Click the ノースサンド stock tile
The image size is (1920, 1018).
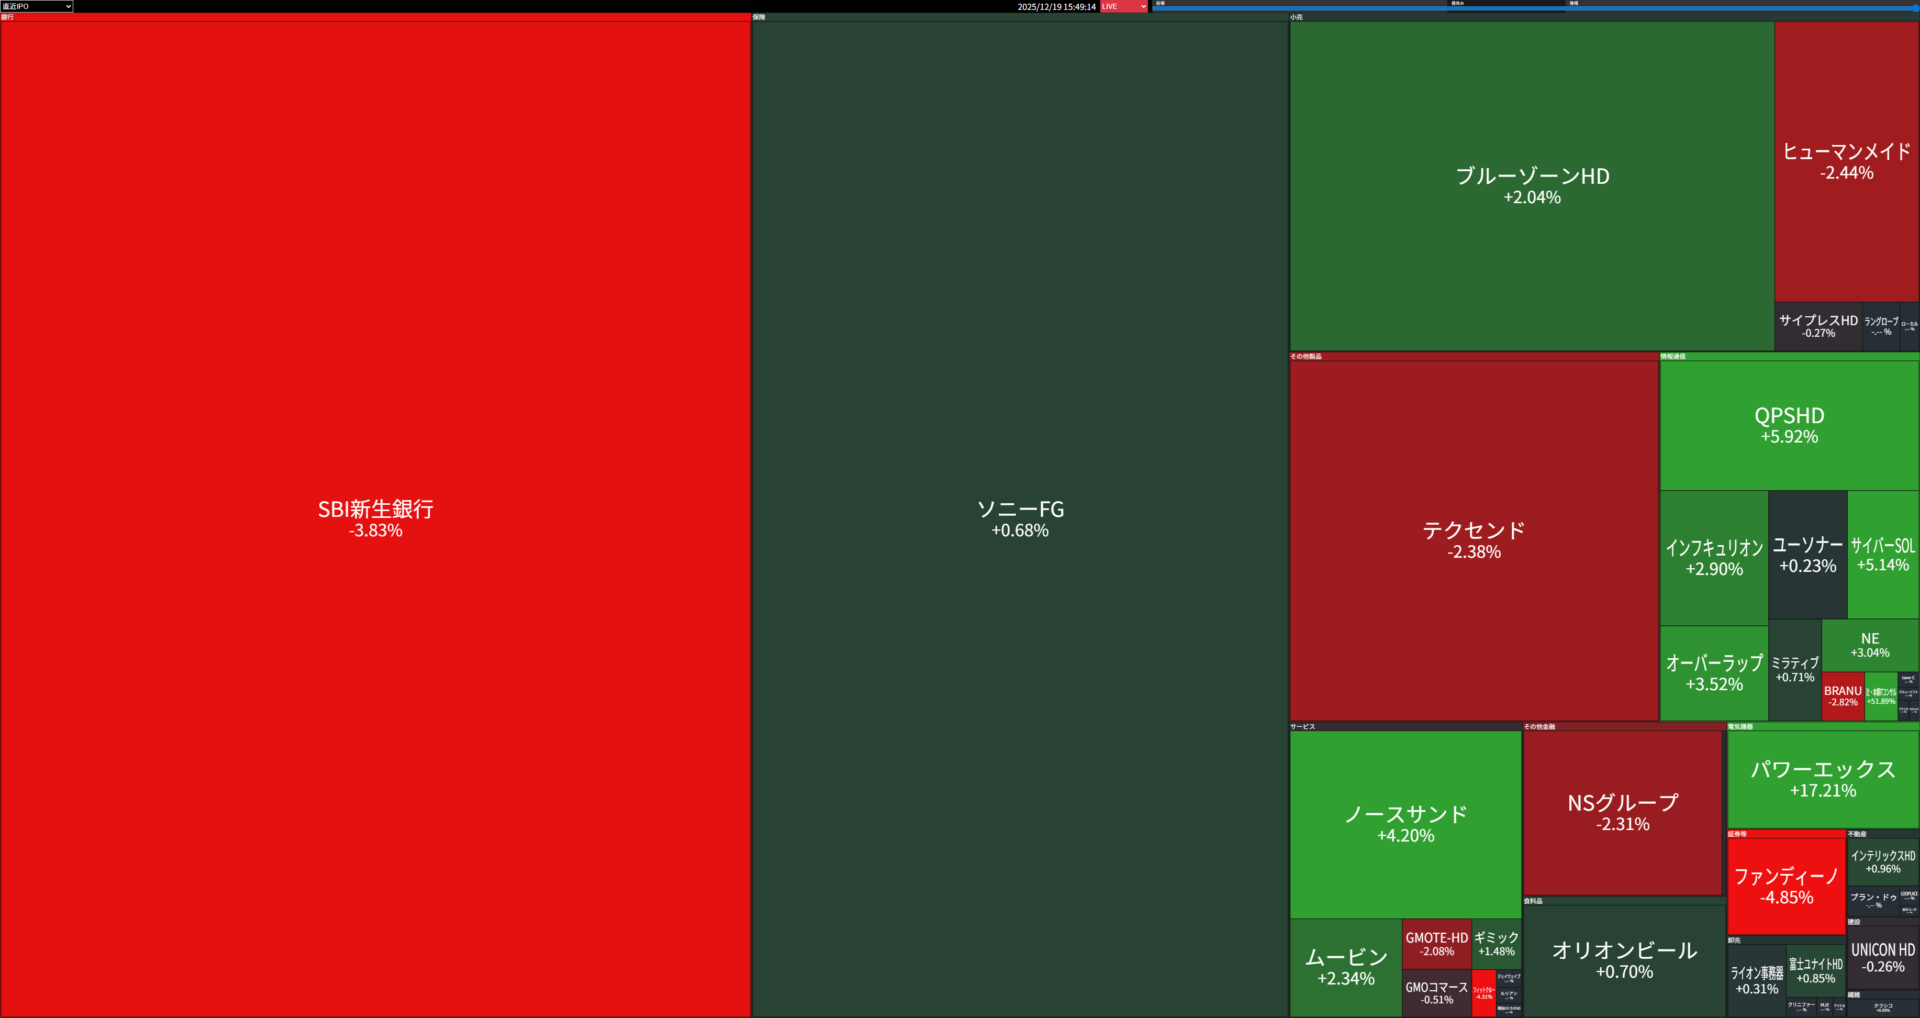pyautogui.click(x=1405, y=824)
